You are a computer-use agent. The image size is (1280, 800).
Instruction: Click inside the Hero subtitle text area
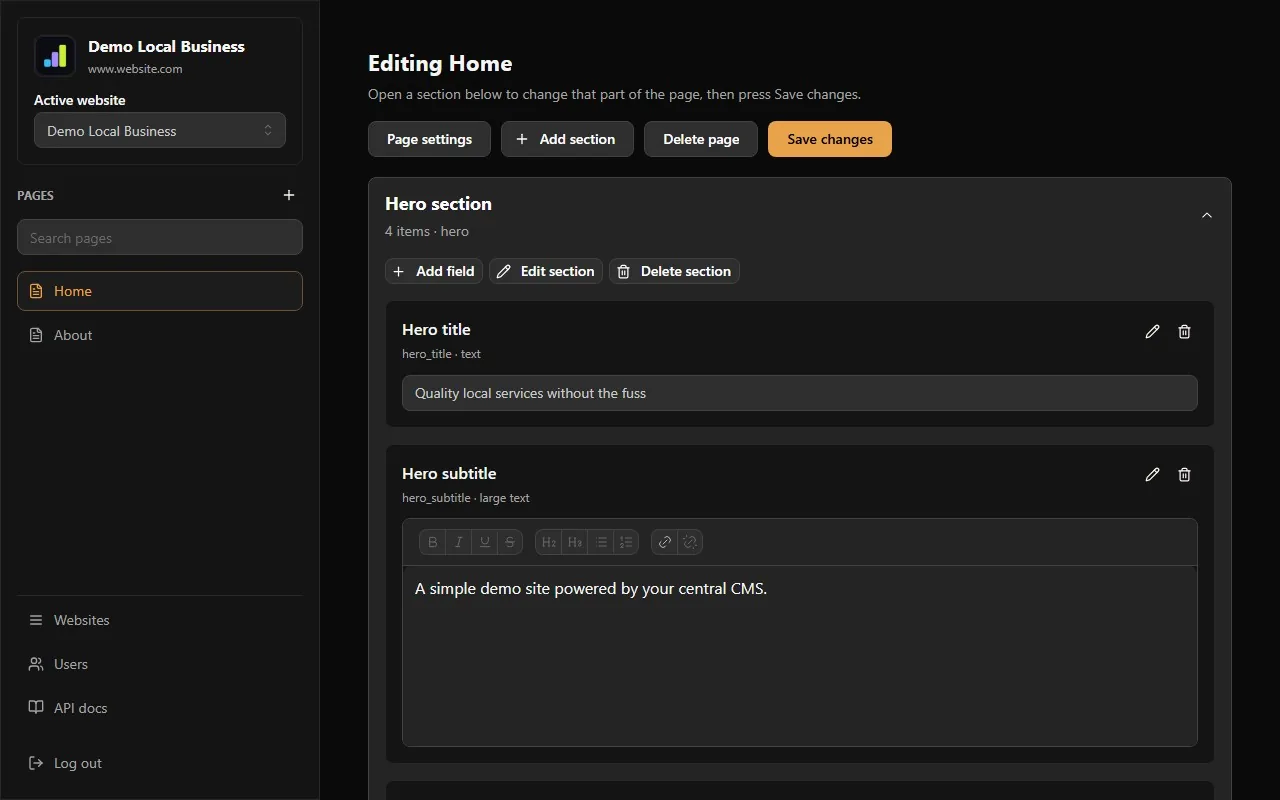[800, 656]
